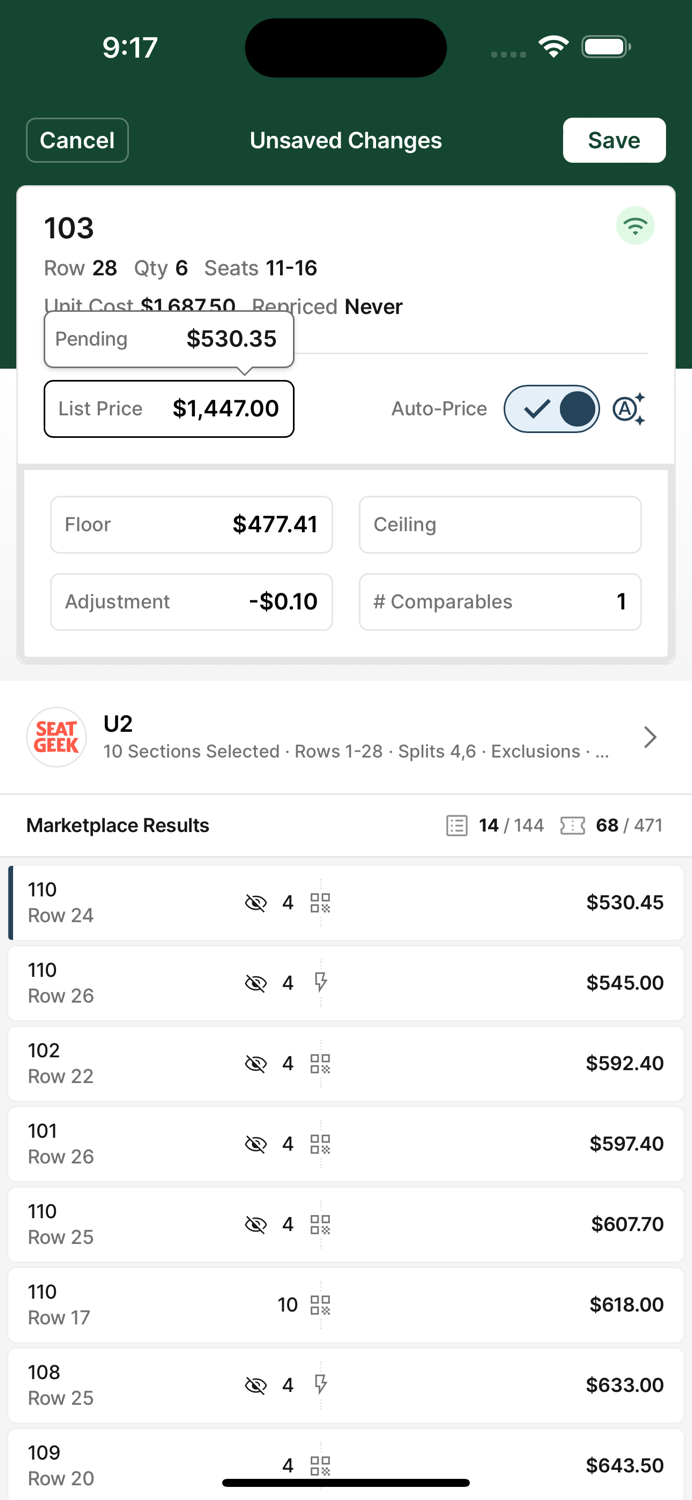The width and height of the screenshot is (692, 1500).
Task: Open the U2 sections filter summary
Action: [355, 751]
